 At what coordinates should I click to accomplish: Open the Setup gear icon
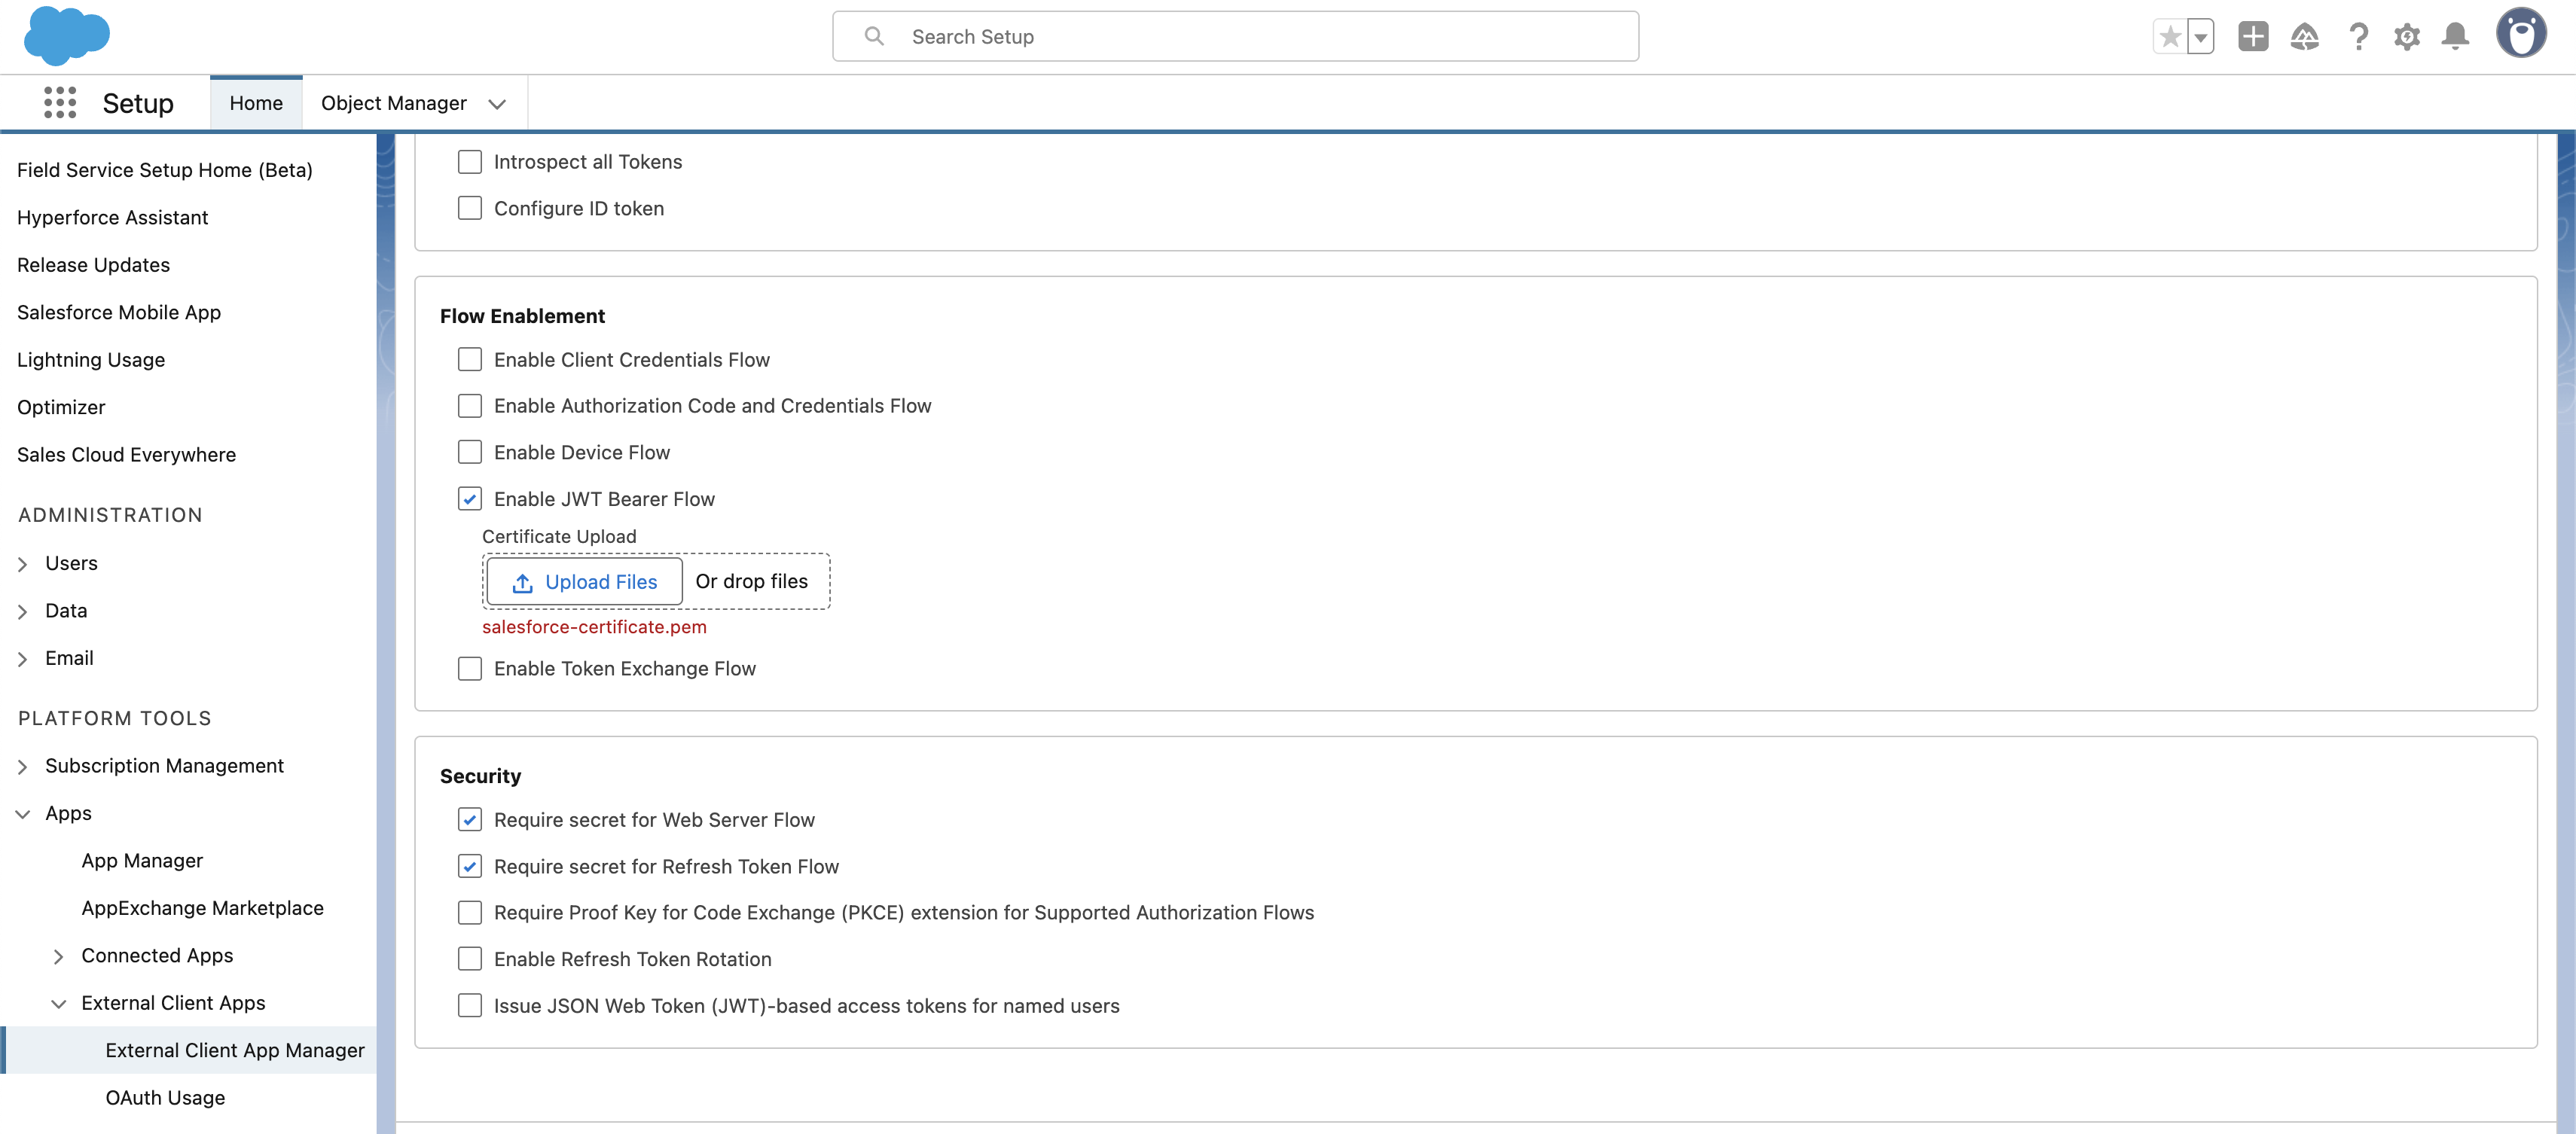2406,37
